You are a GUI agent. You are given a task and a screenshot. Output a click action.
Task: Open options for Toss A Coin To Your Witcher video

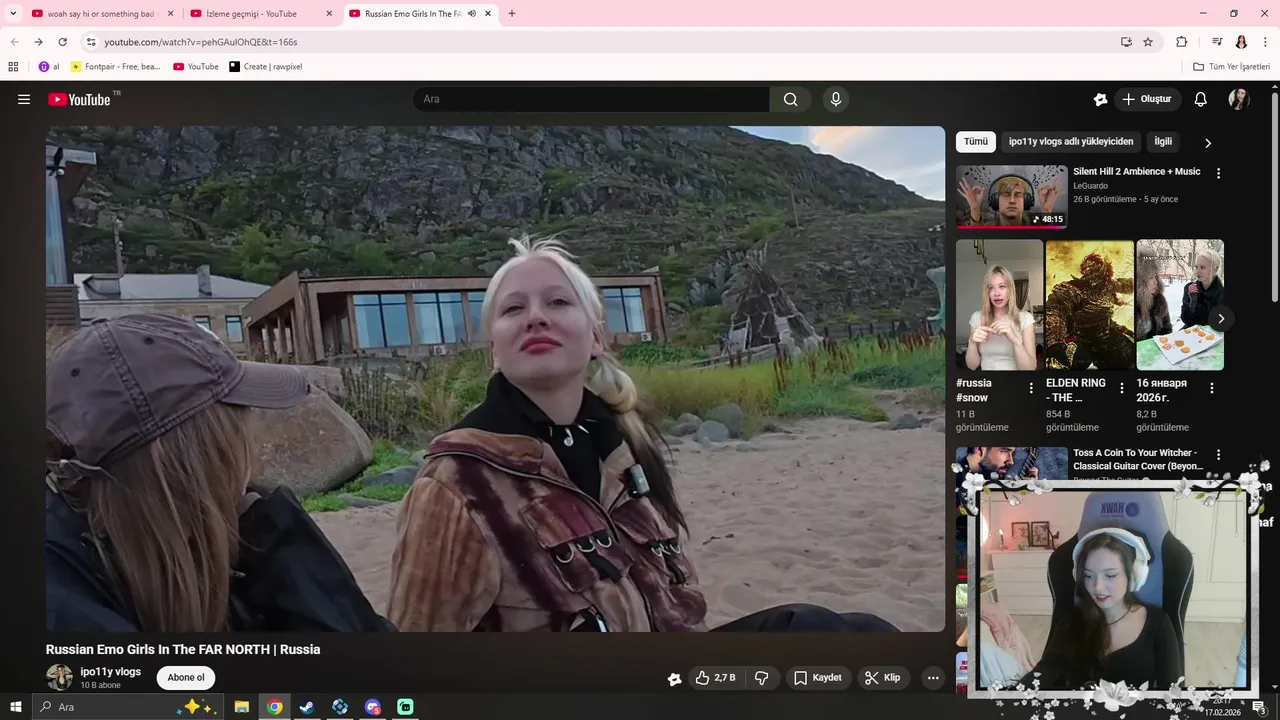click(1218, 454)
